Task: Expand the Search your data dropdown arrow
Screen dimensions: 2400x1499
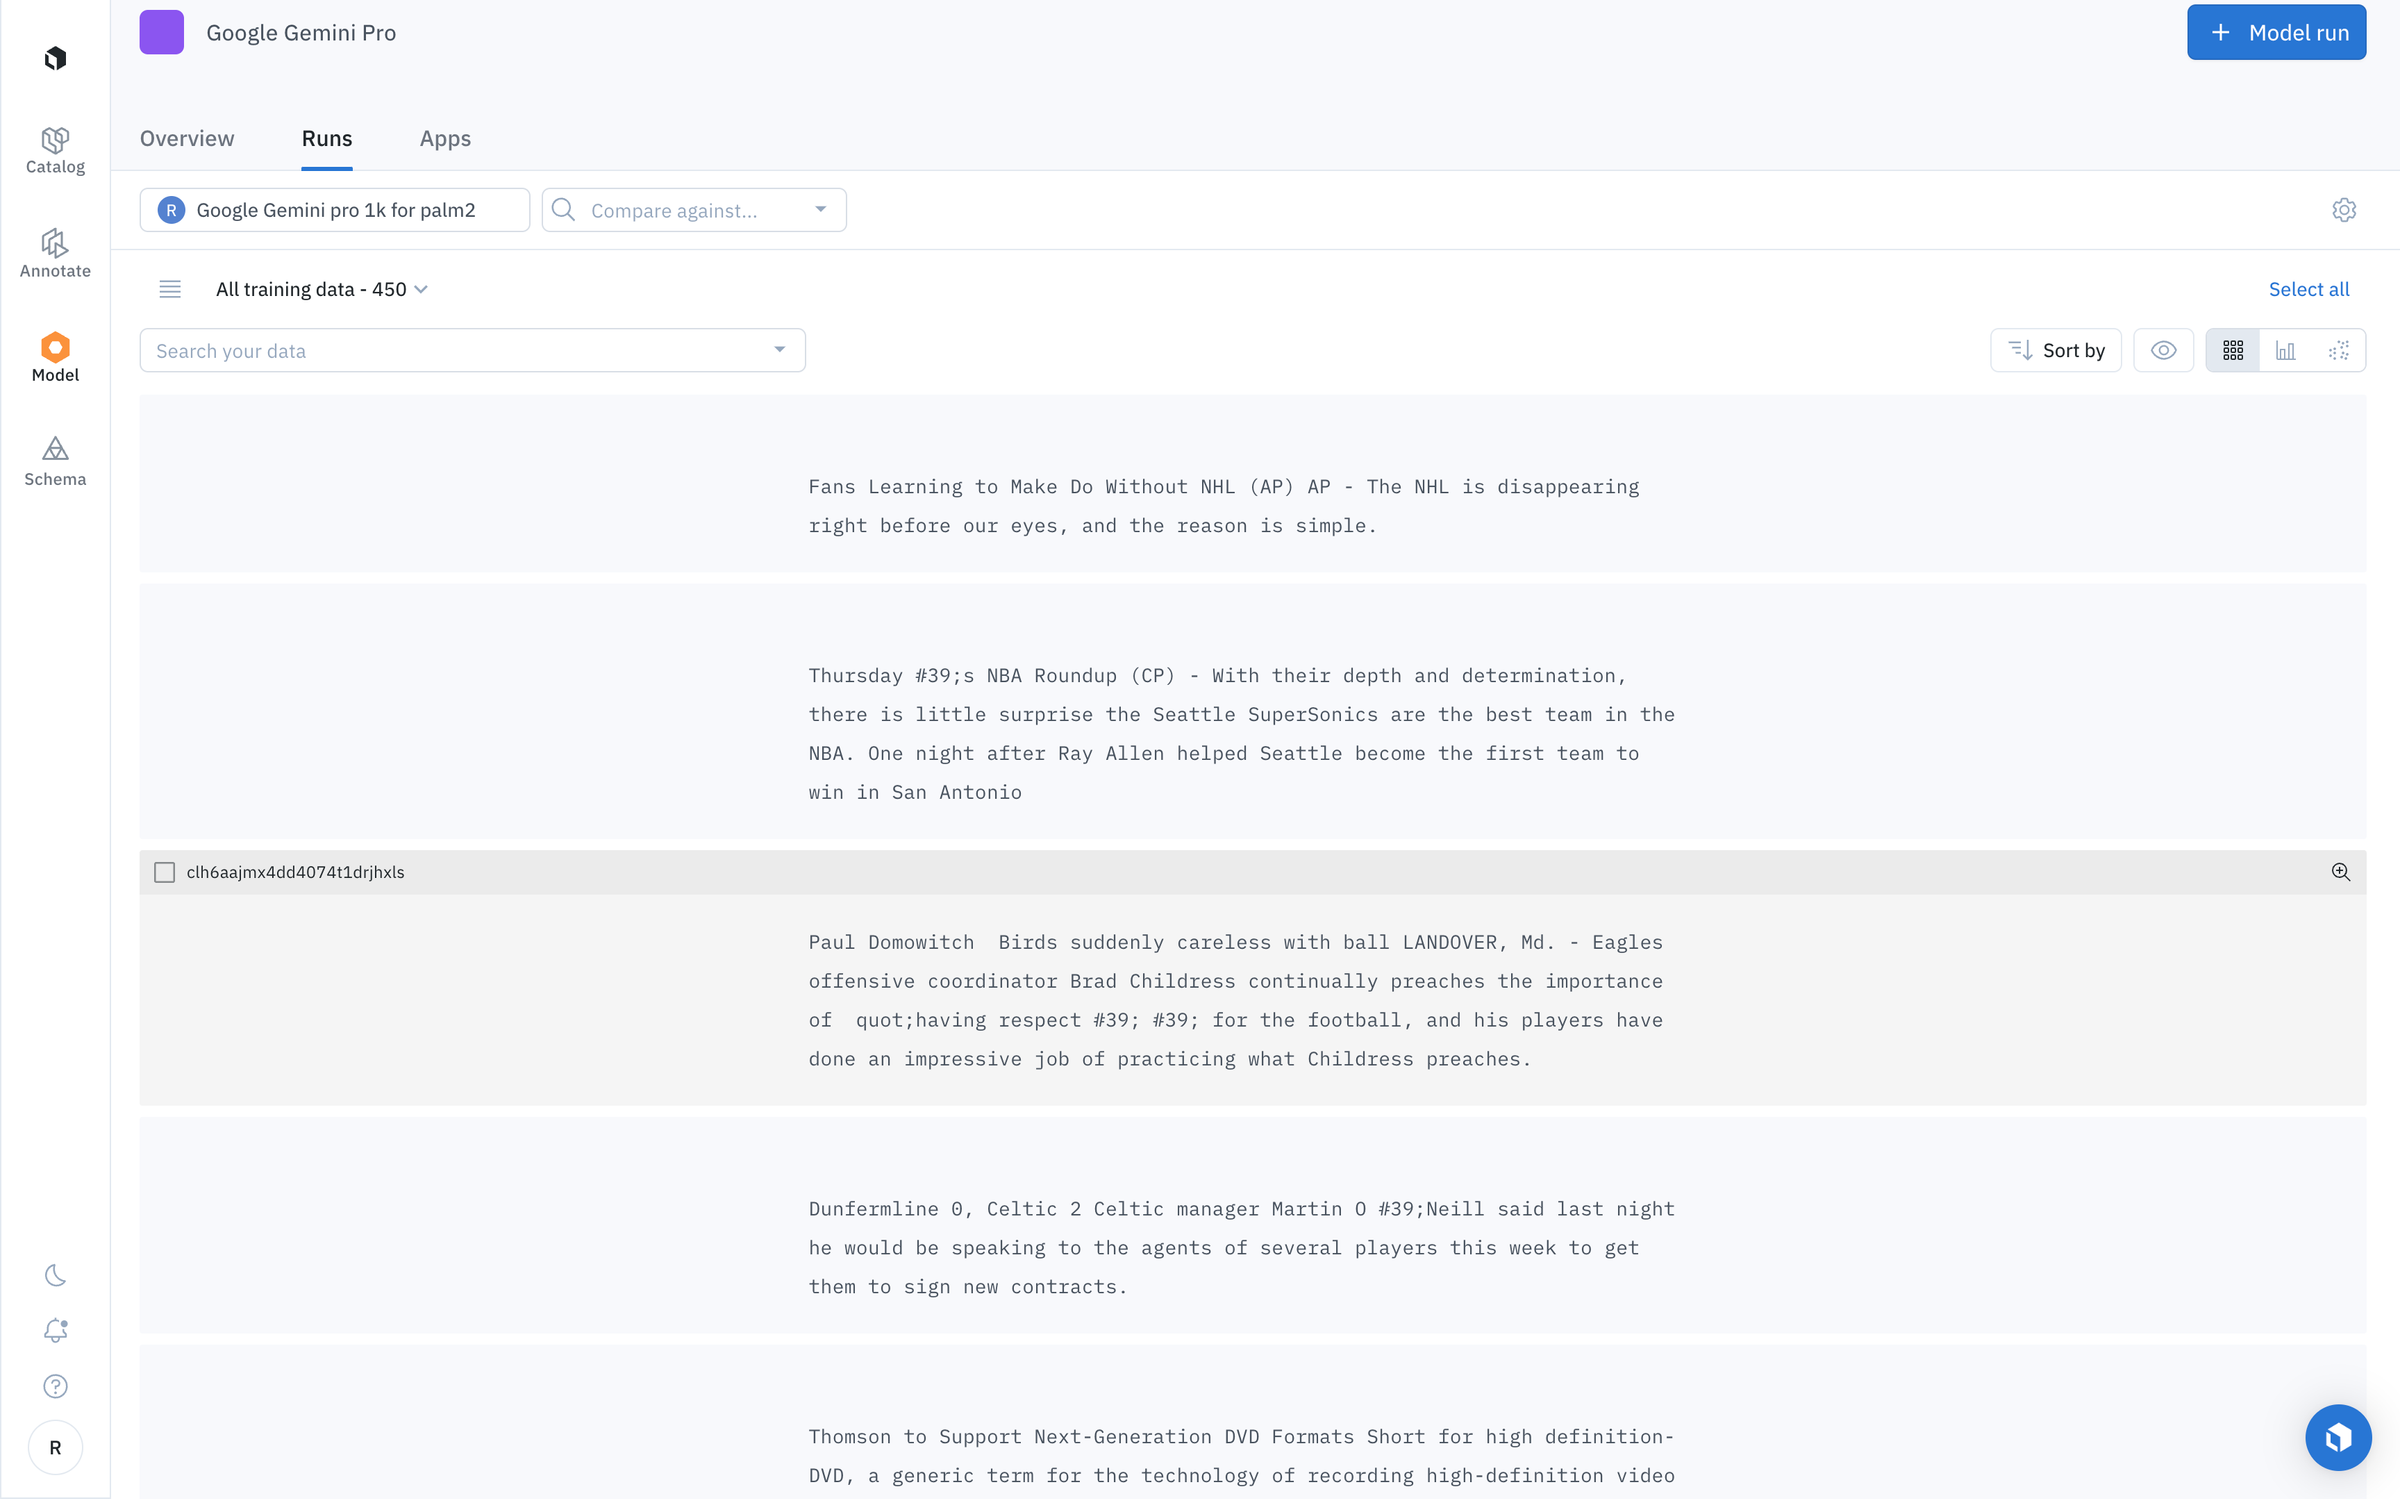Action: [779, 350]
